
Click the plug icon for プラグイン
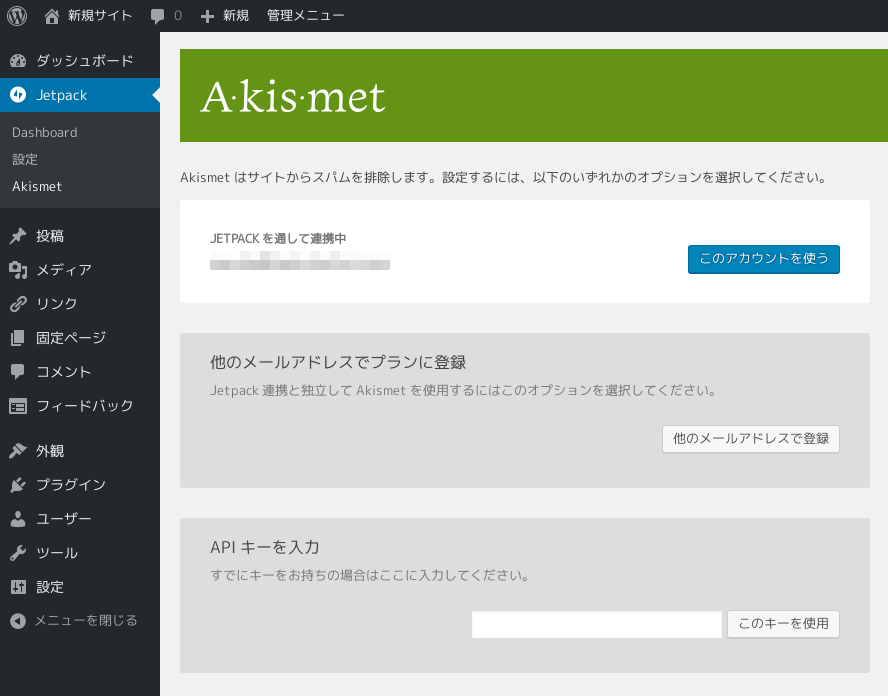tap(18, 485)
